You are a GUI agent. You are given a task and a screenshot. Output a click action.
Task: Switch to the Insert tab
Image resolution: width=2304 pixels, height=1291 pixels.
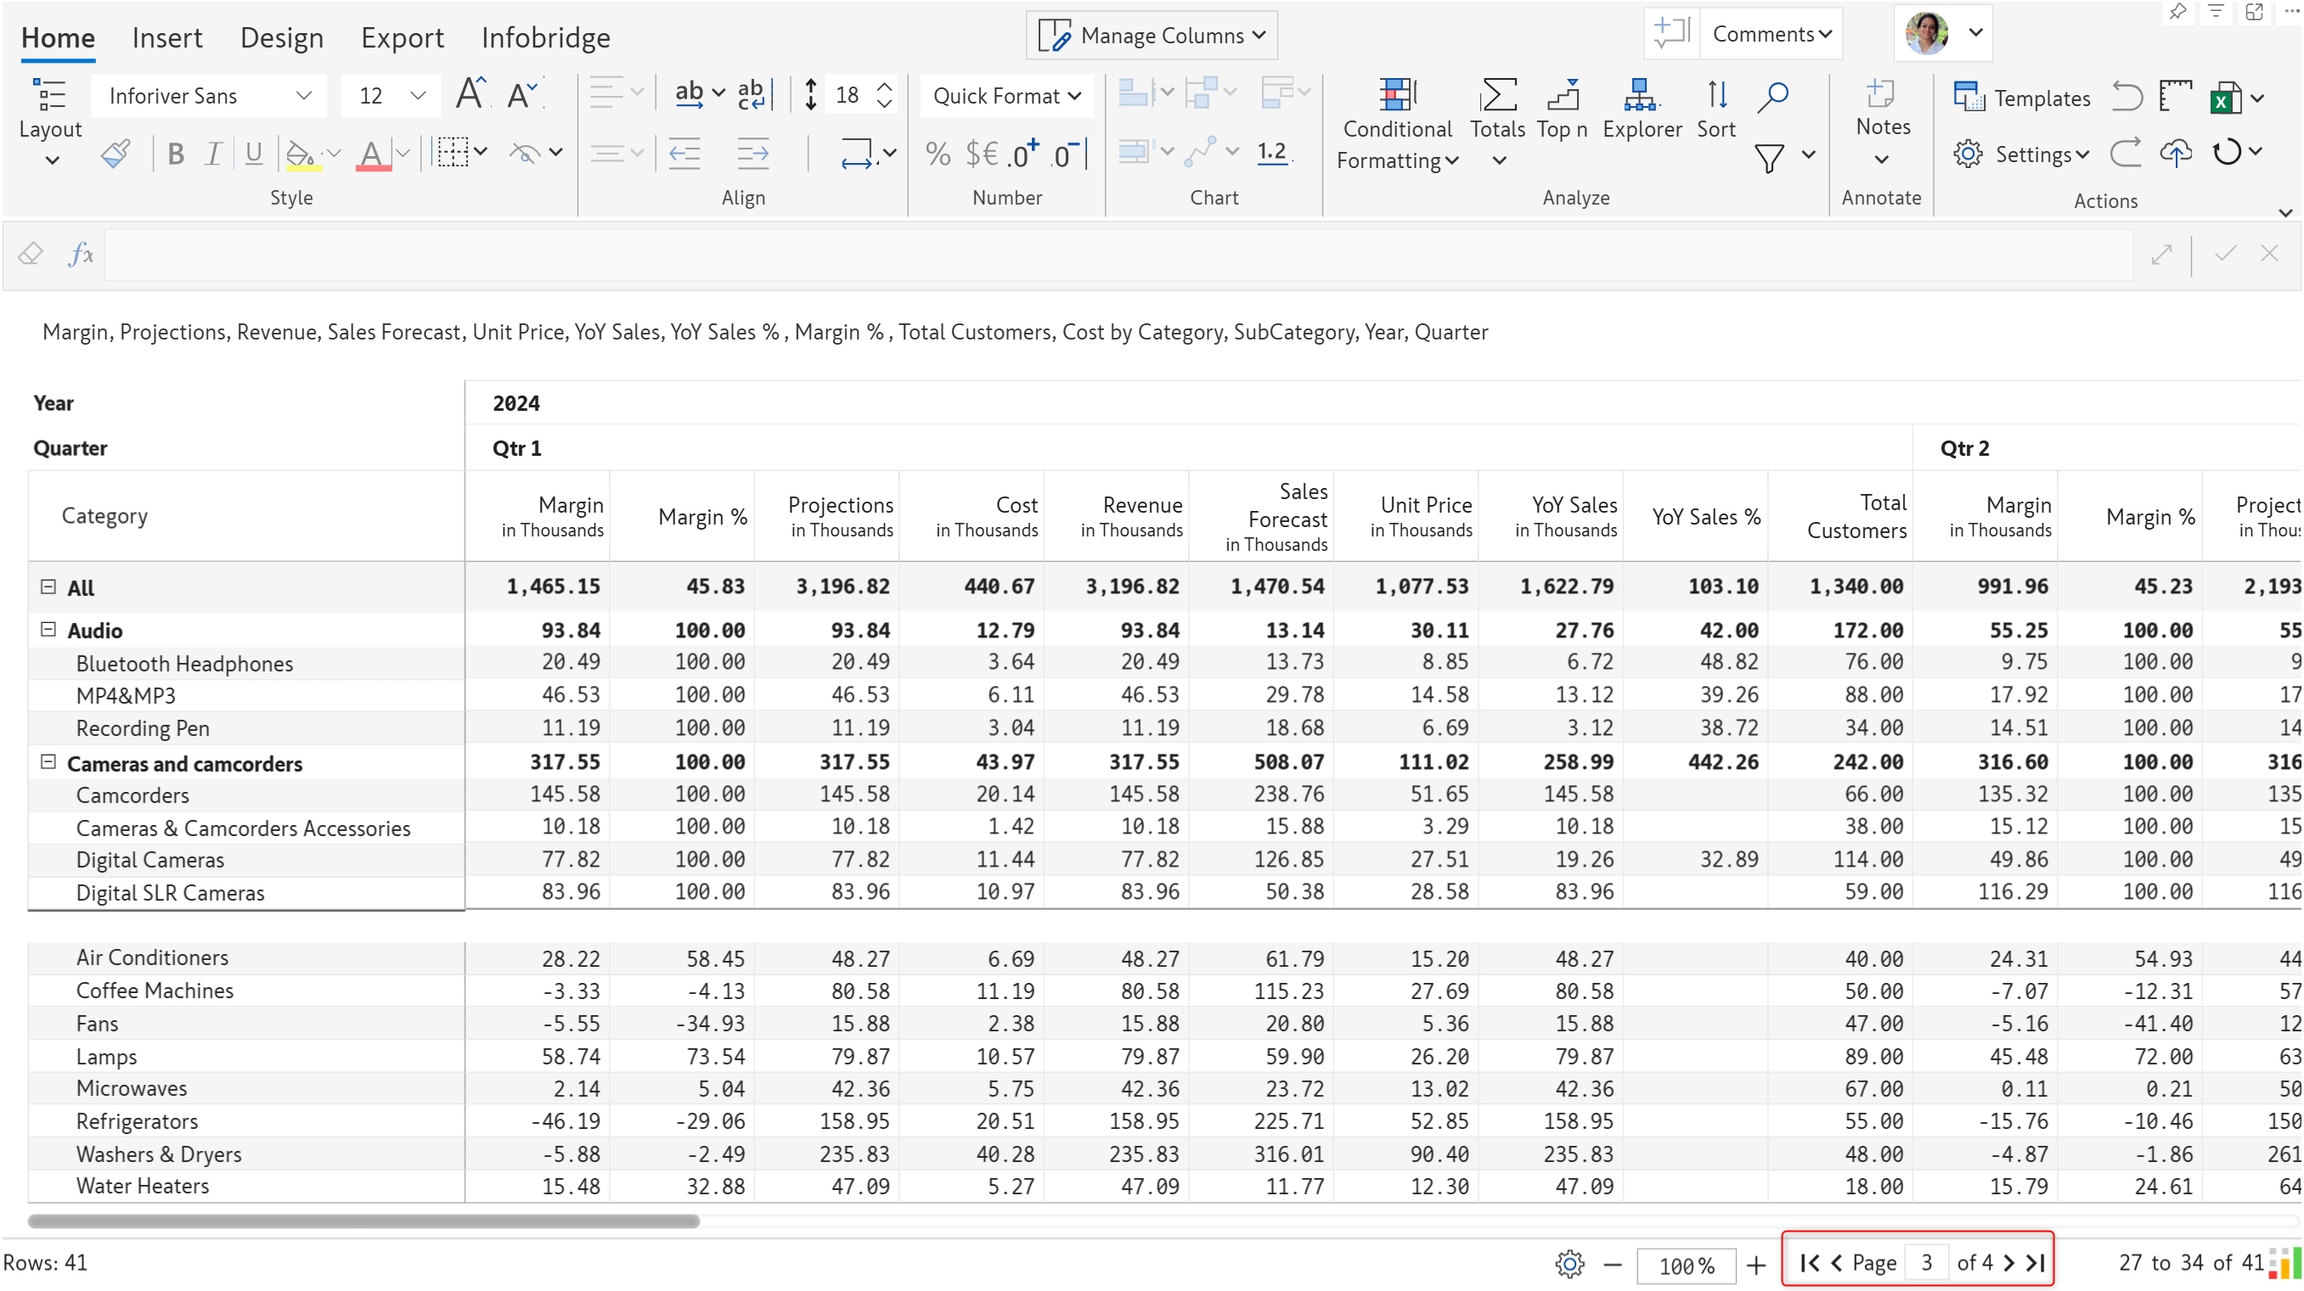pyautogui.click(x=167, y=38)
